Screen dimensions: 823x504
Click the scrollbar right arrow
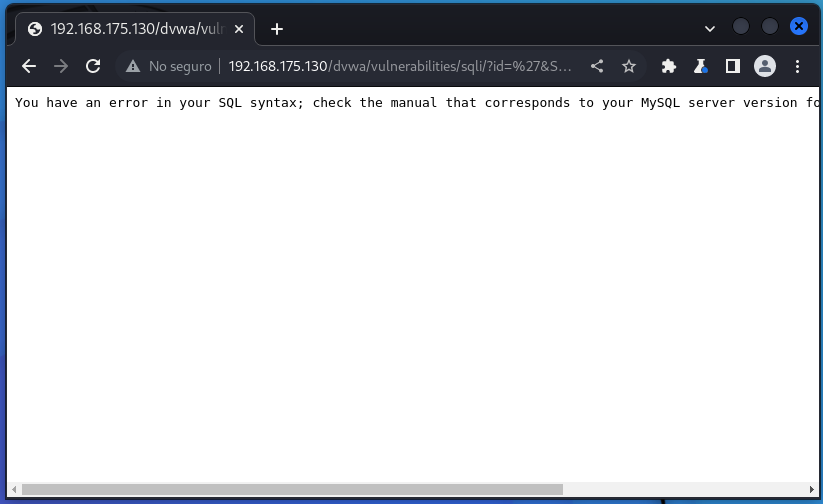811,489
